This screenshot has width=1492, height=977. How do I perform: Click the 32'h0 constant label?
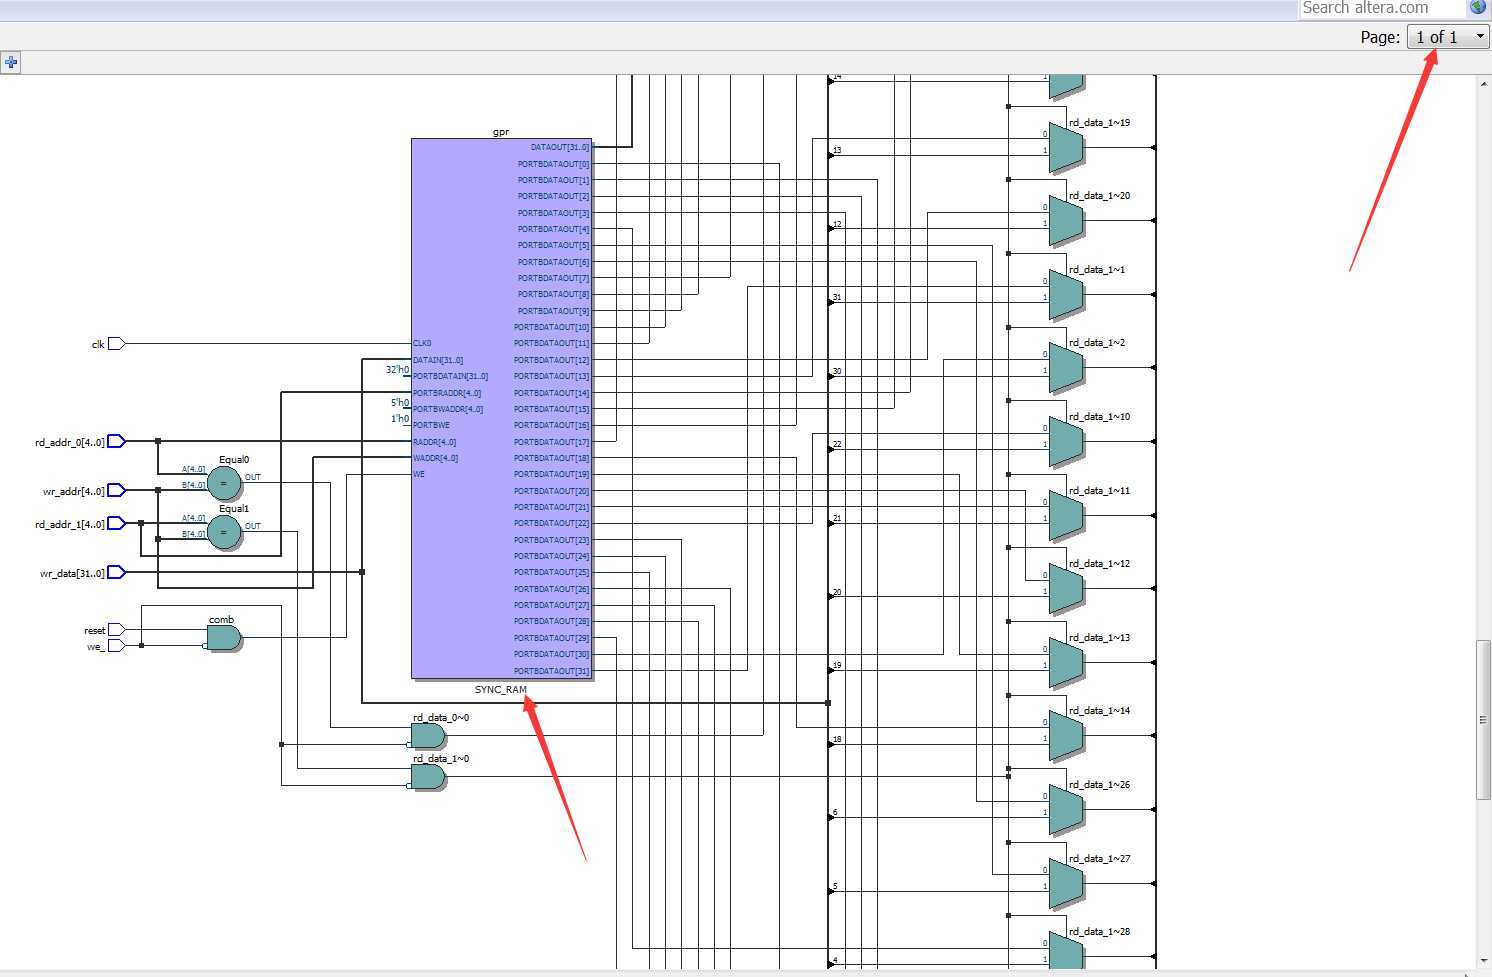(398, 370)
